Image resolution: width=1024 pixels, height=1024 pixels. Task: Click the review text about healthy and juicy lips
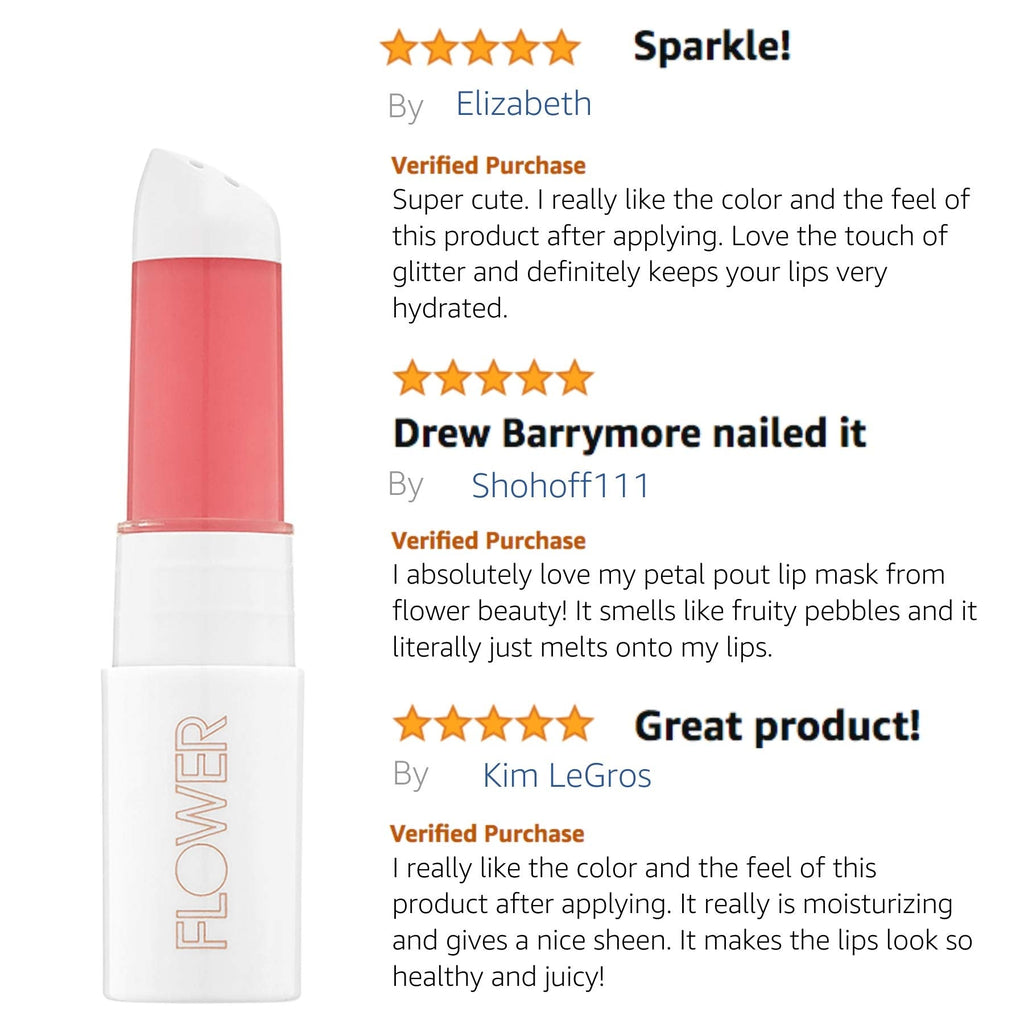[682, 922]
